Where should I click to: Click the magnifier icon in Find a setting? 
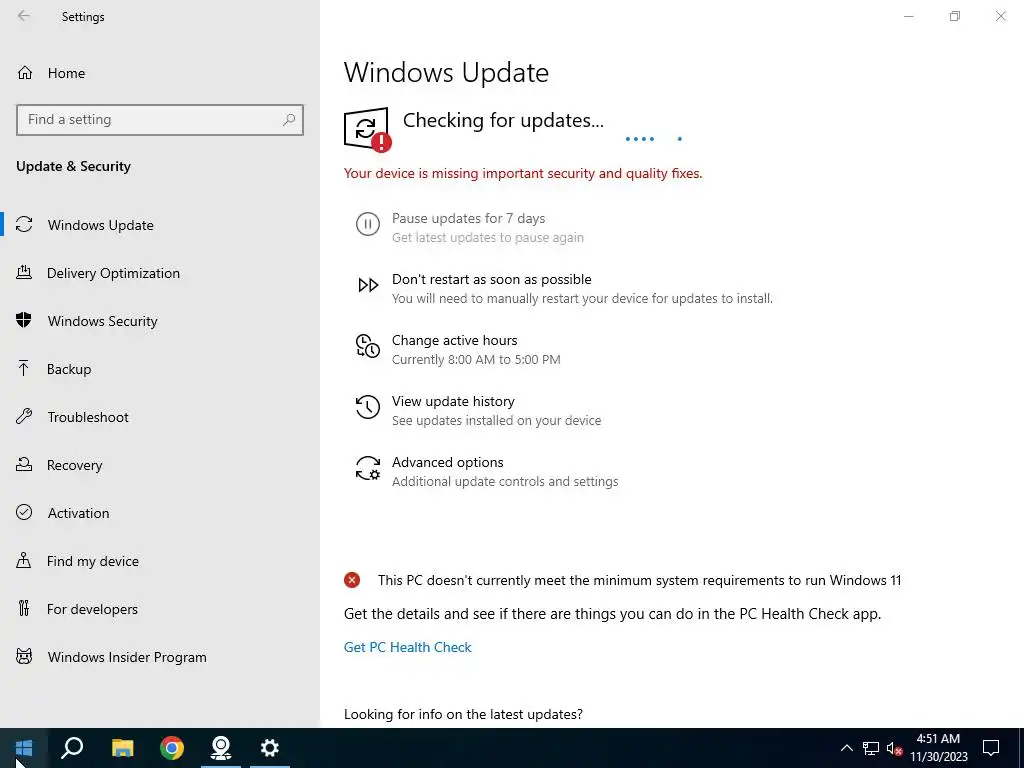point(289,120)
